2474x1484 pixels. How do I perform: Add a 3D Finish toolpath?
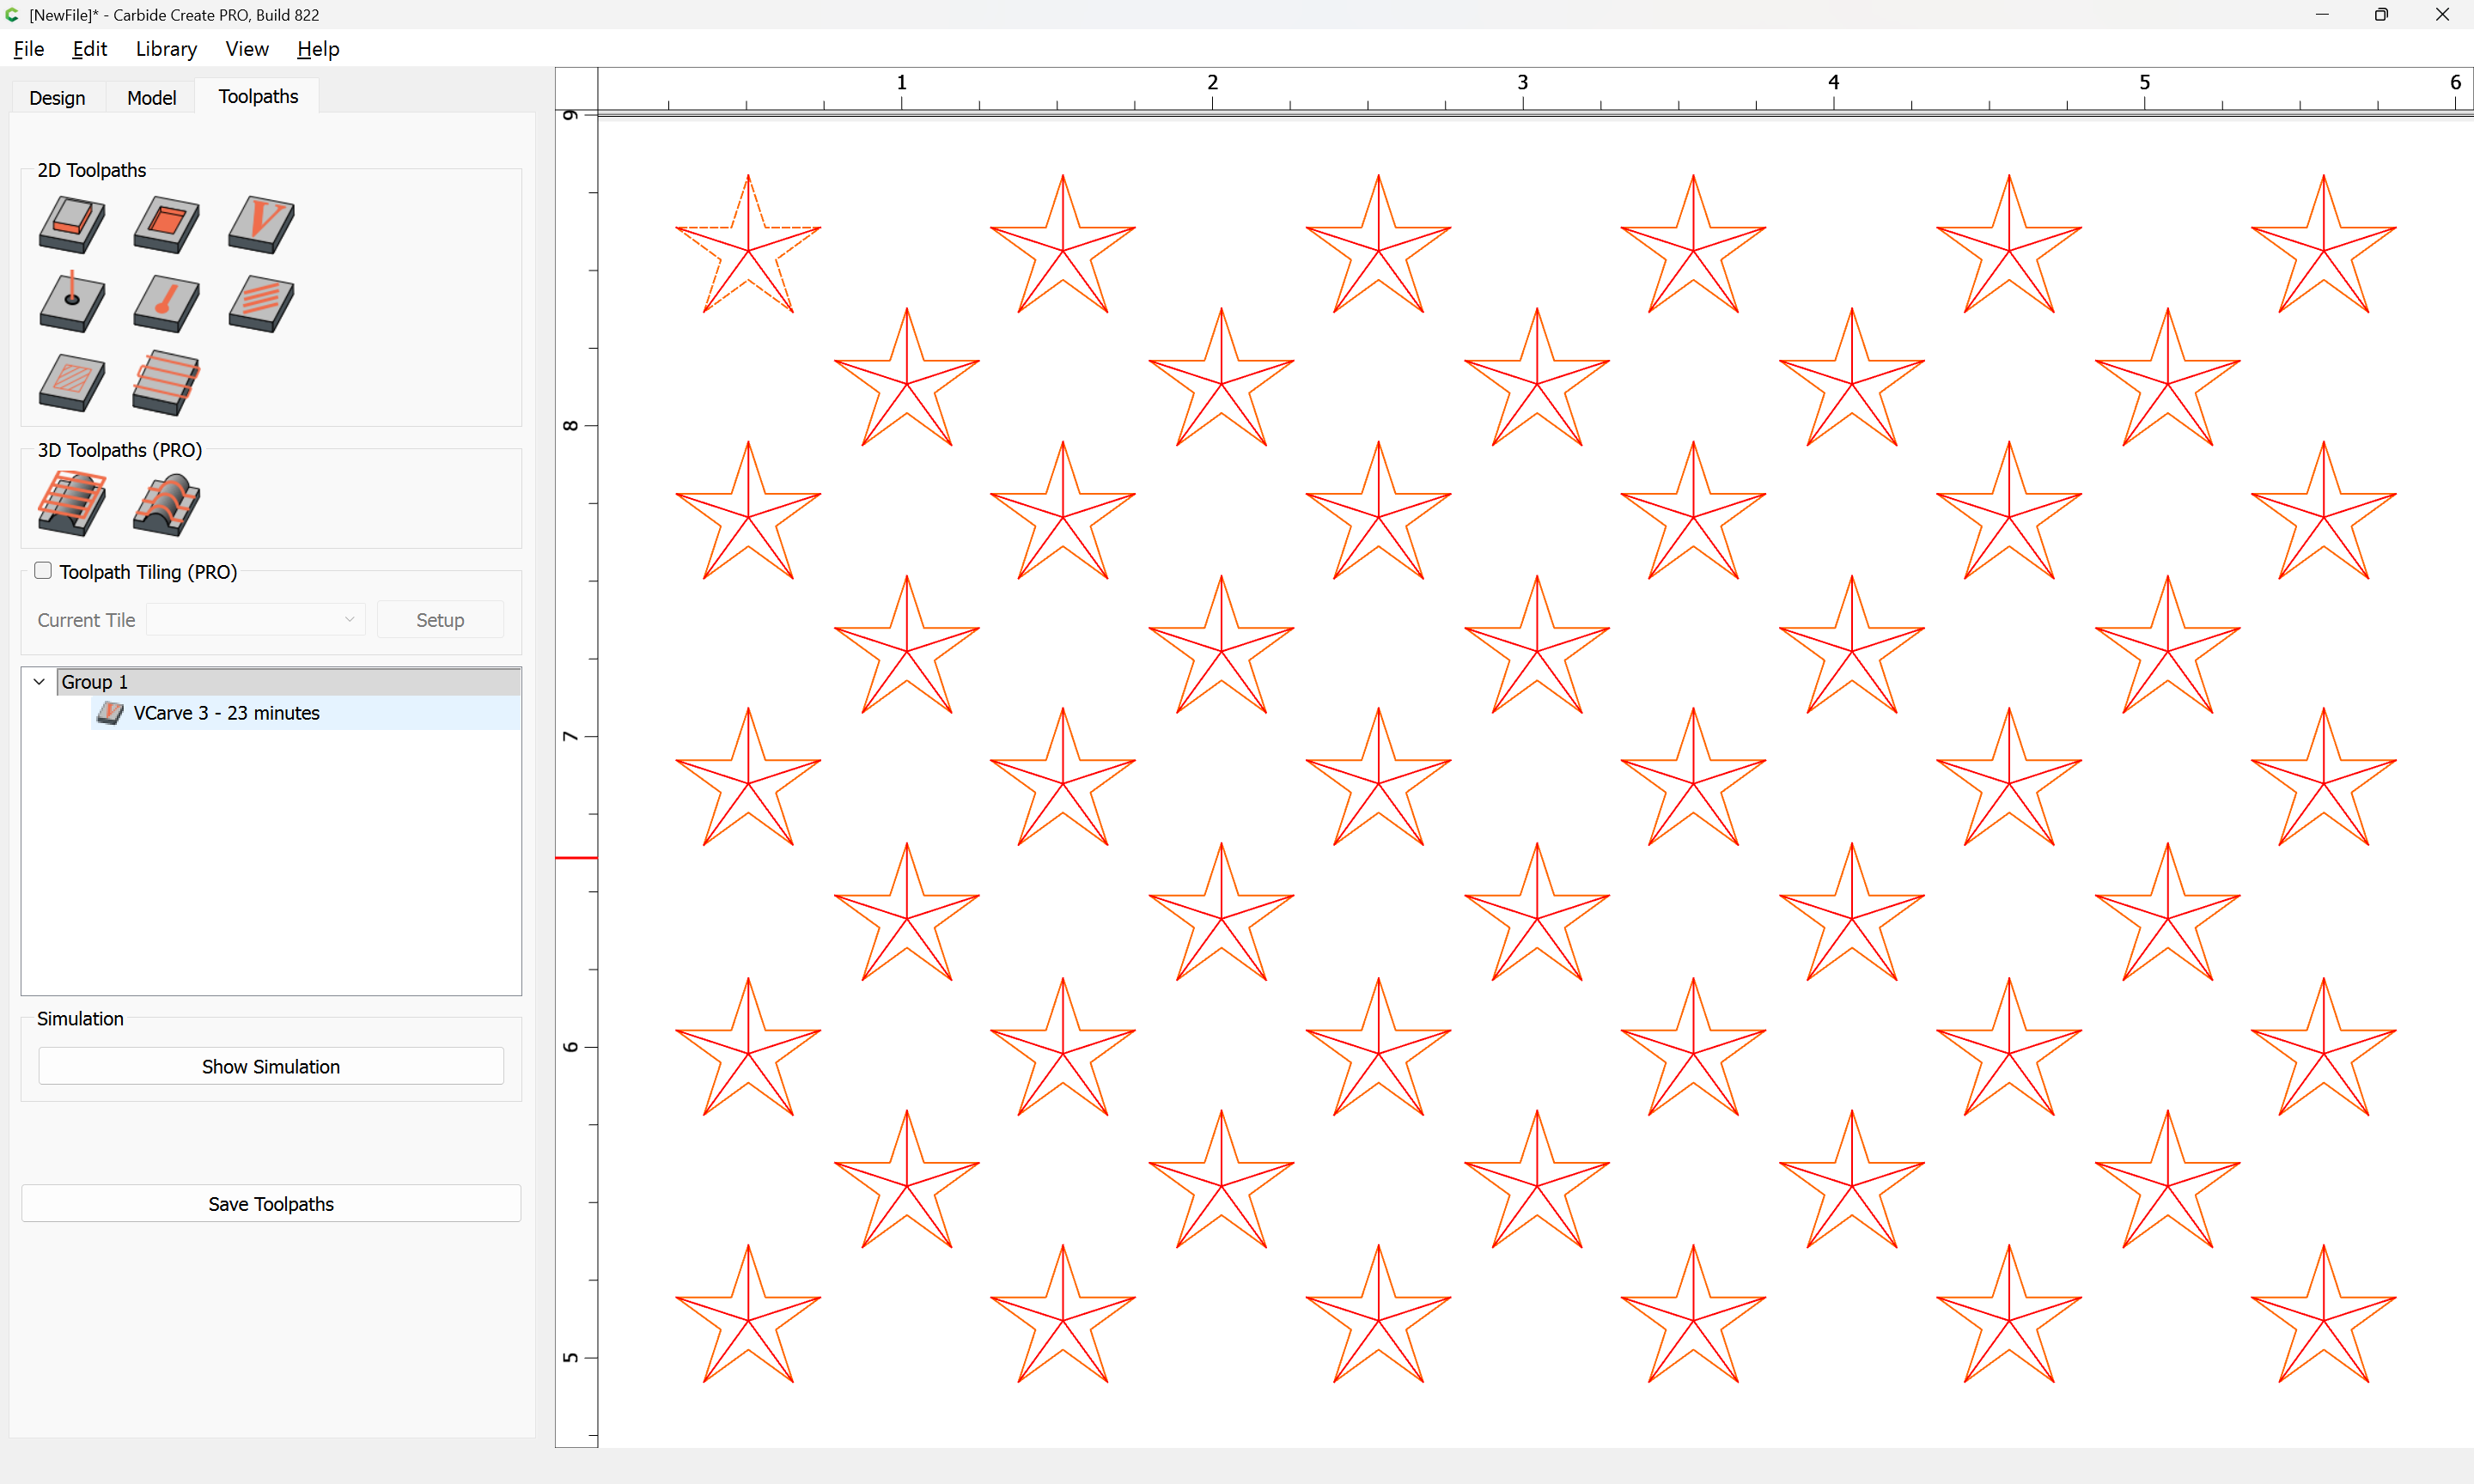pos(166,503)
